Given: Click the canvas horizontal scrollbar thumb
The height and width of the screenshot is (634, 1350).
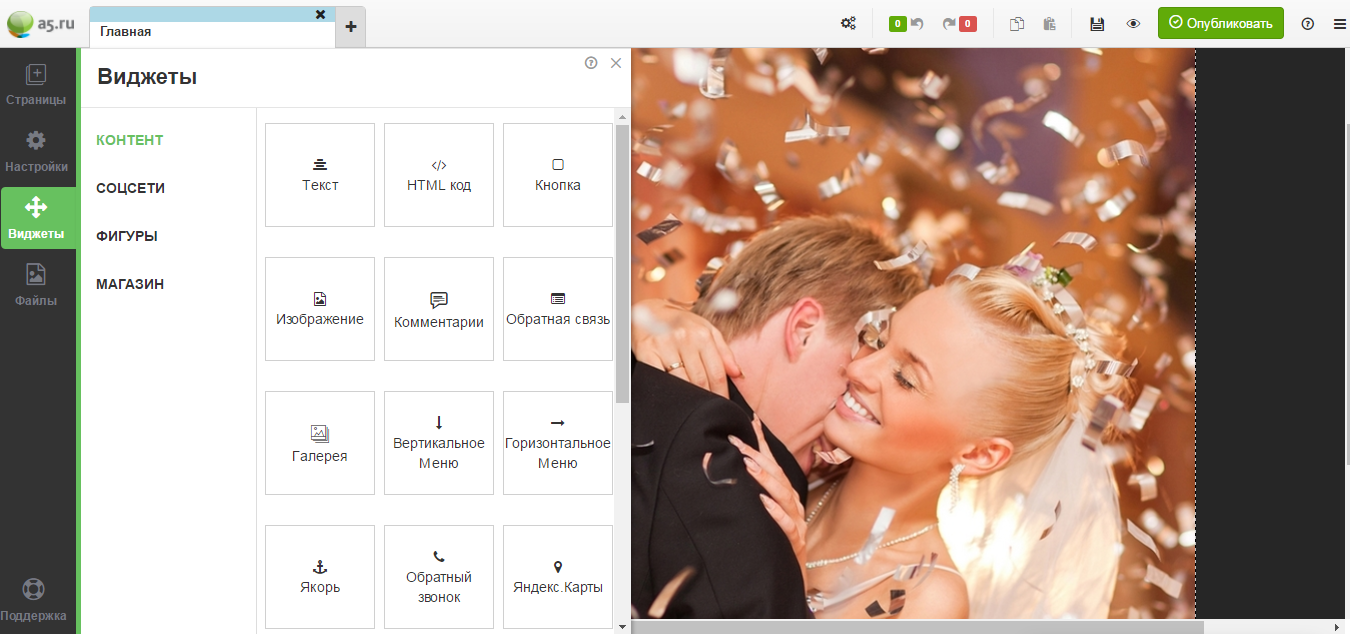Looking at the screenshot, I should click(917, 627).
